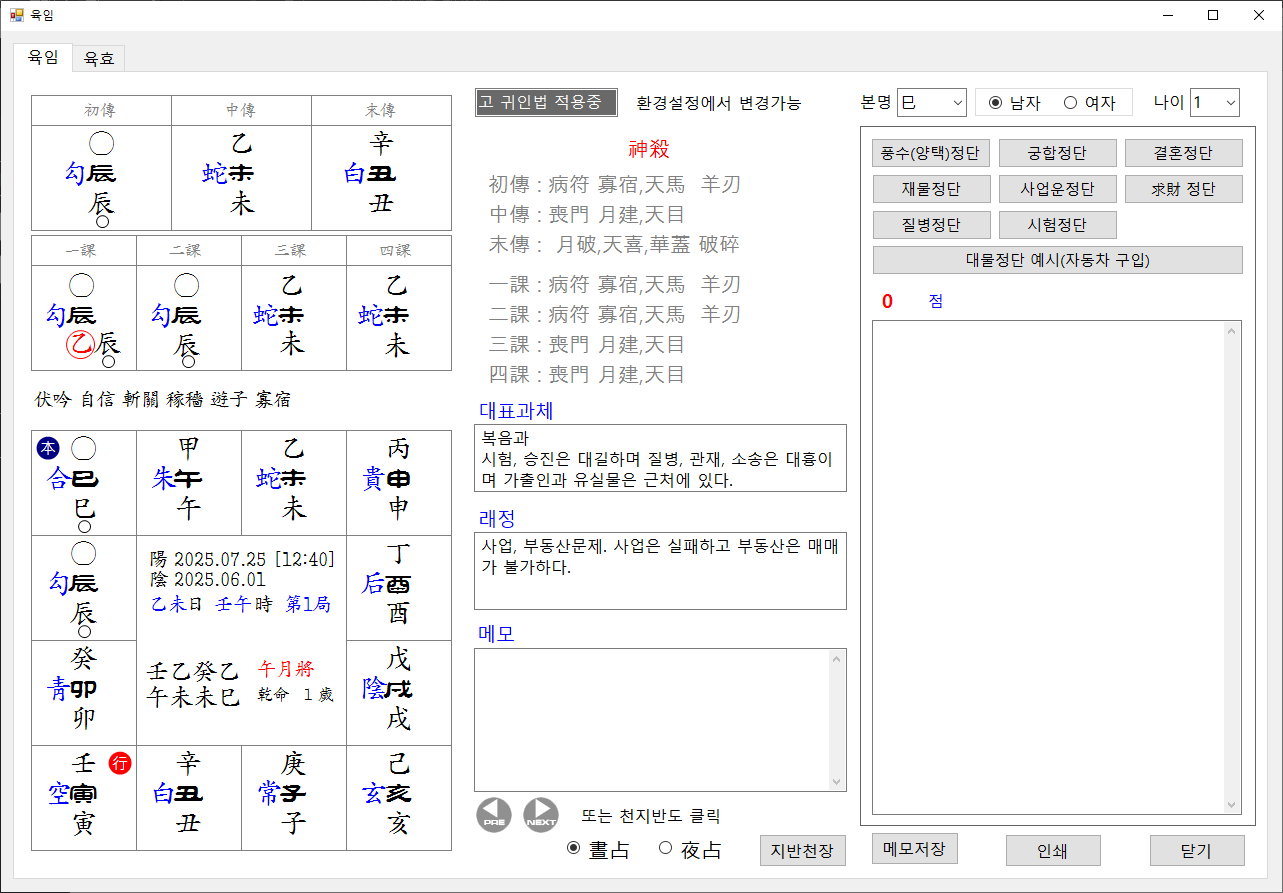Screen dimensions: 1283x893
Task: Click the 四課 cell
Action: click(399, 318)
